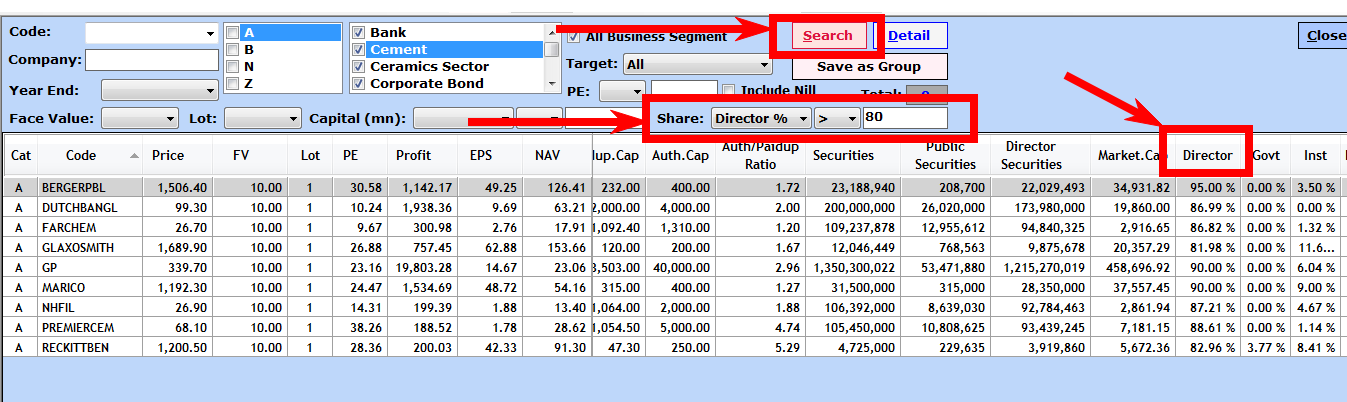Screen dimensions: 1347x402
Task: Uncheck the Ceramics Sector checkbox
Action: pyautogui.click(x=358, y=67)
